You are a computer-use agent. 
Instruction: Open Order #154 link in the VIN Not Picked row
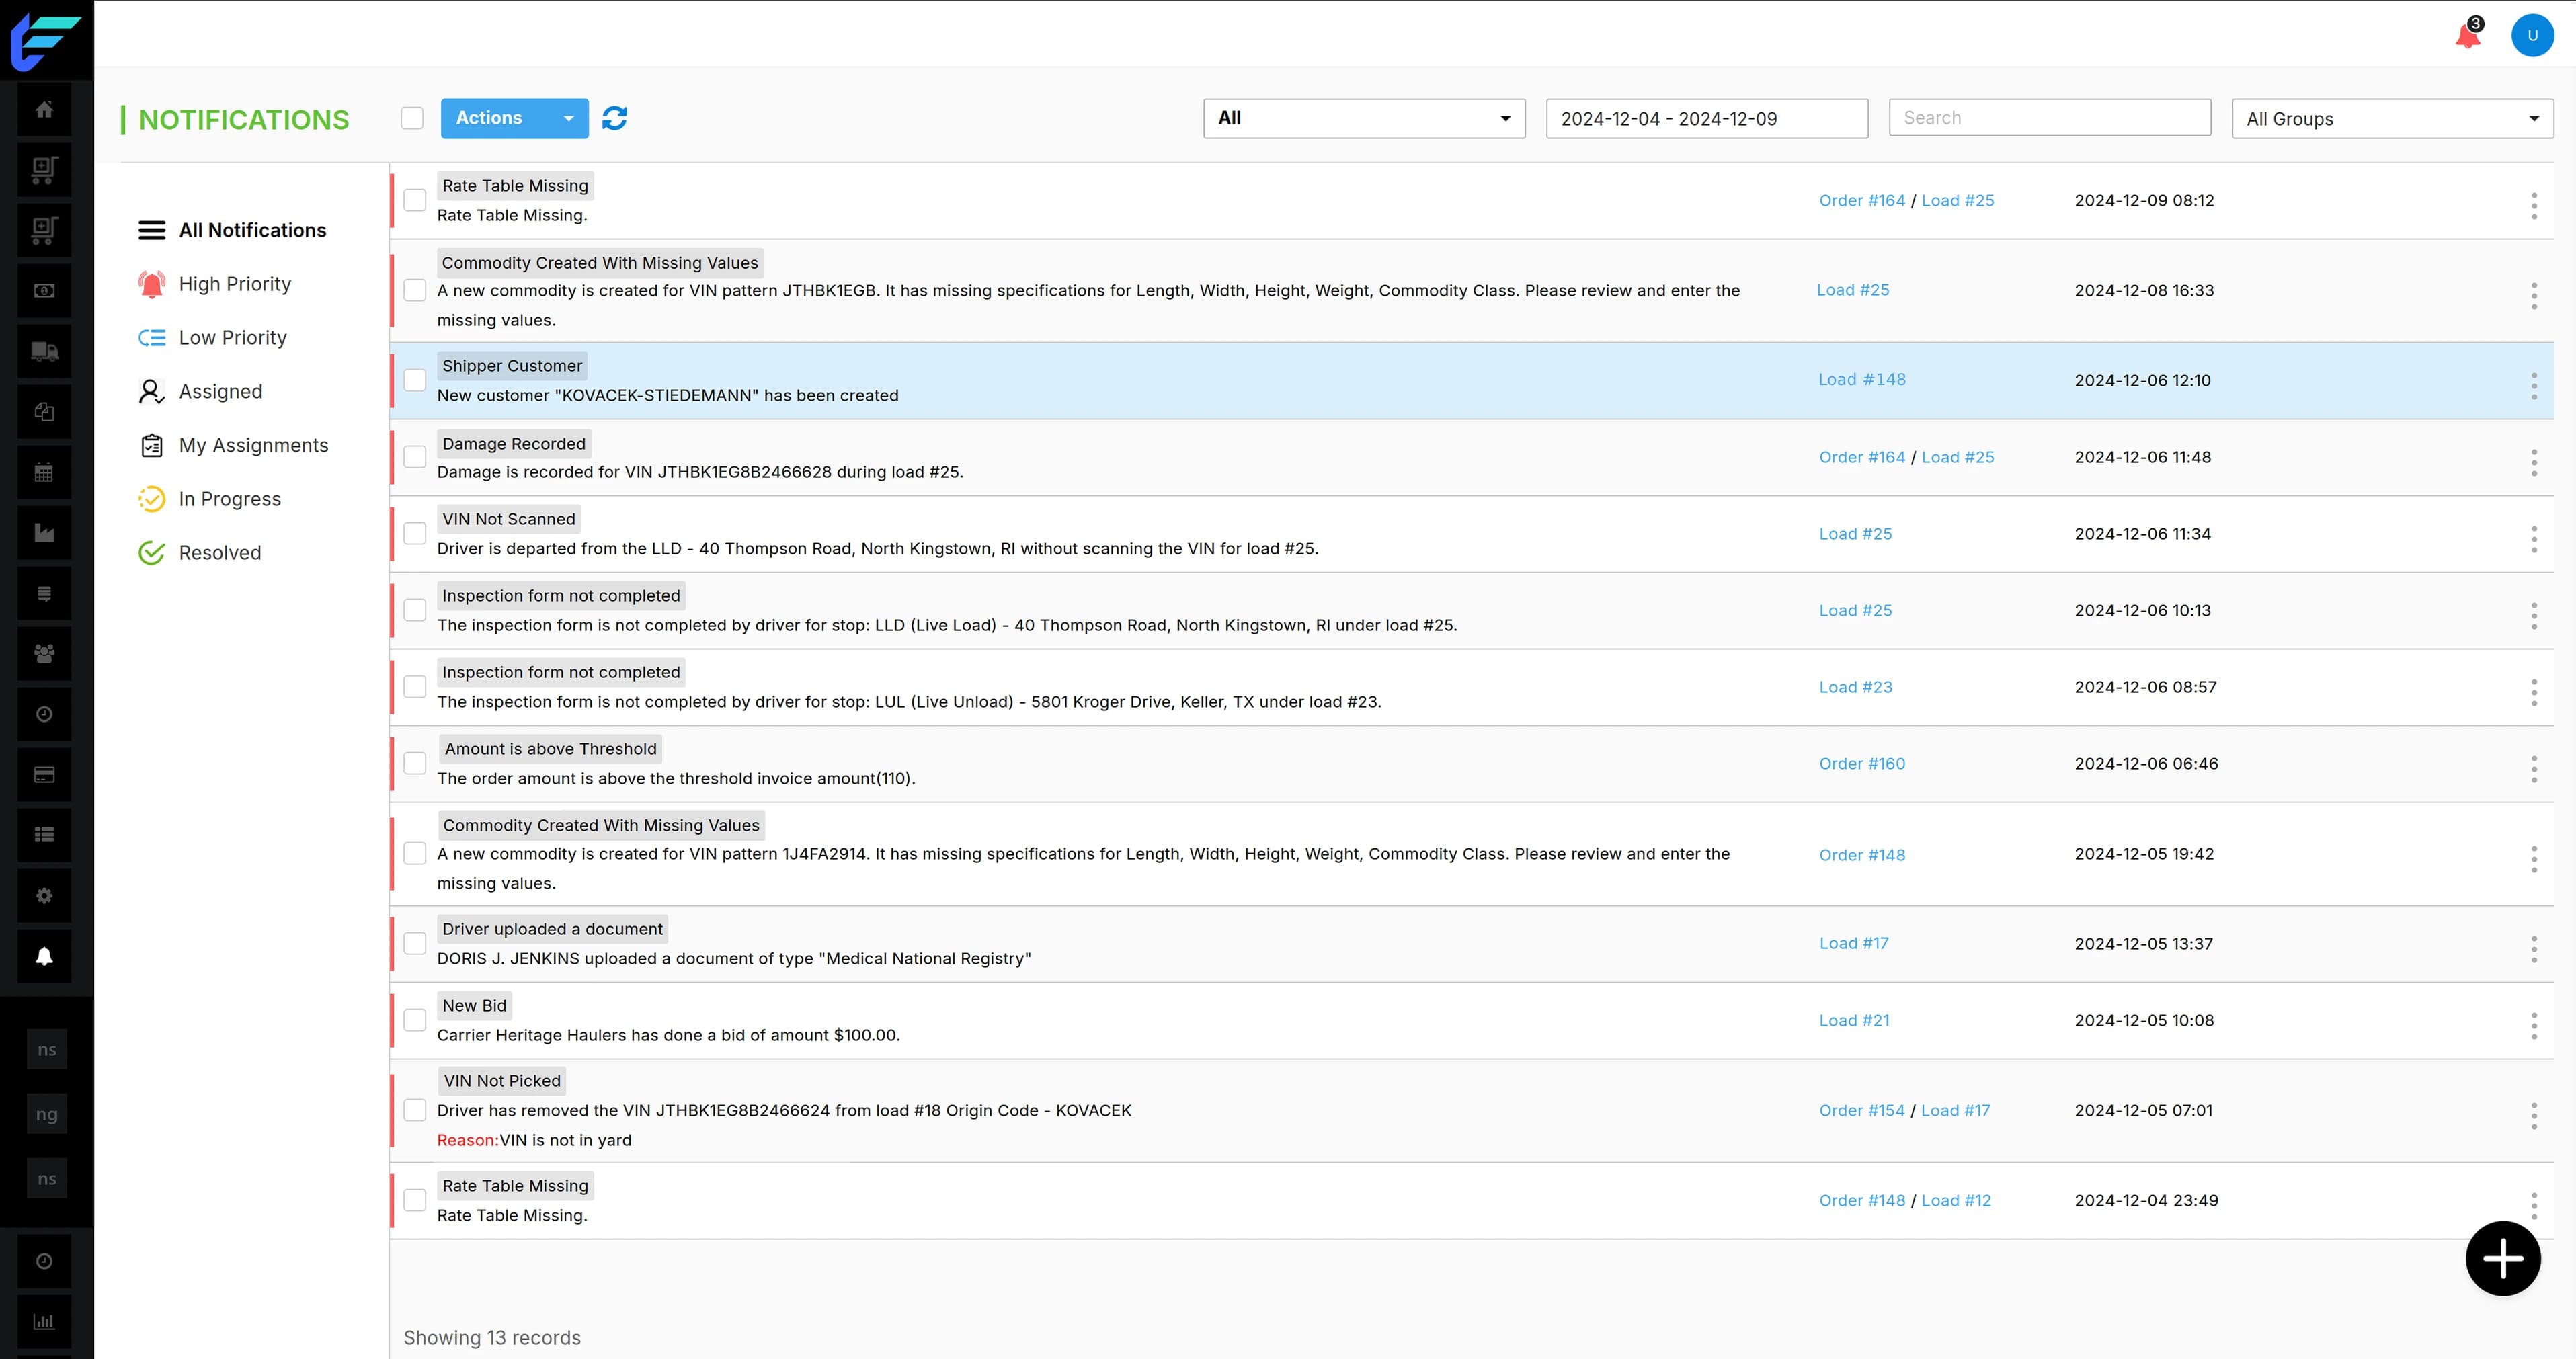pos(1861,1110)
